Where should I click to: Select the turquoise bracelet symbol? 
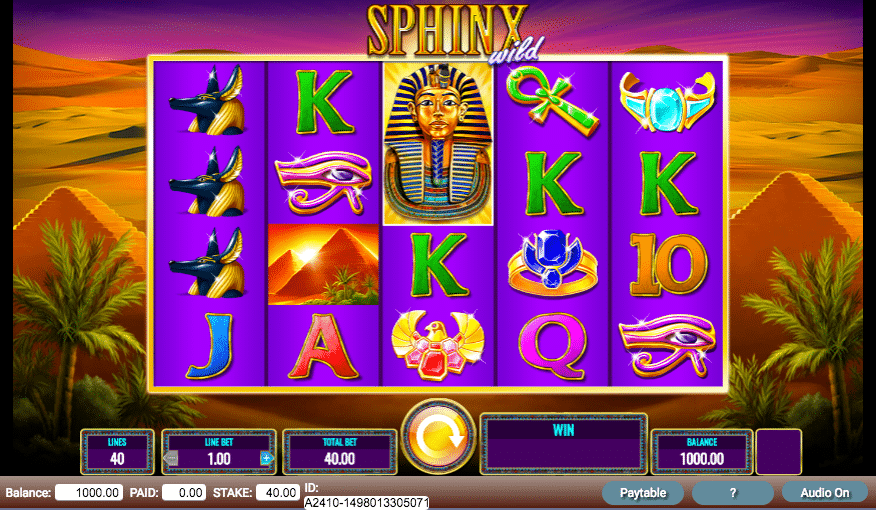[x=666, y=102]
